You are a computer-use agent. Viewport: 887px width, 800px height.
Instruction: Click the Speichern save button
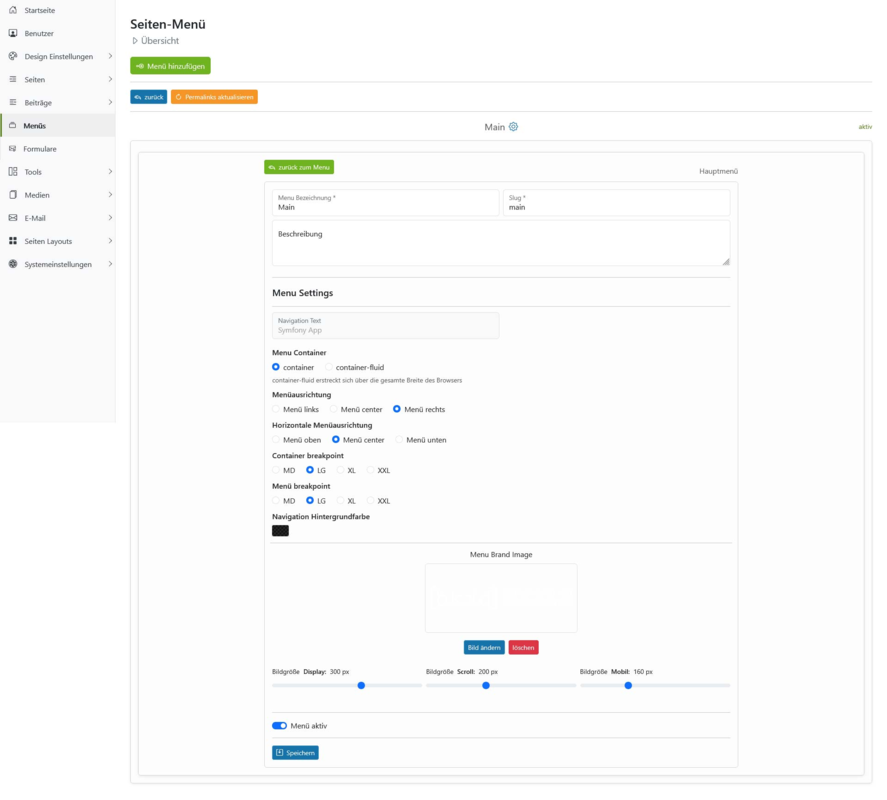pos(295,752)
